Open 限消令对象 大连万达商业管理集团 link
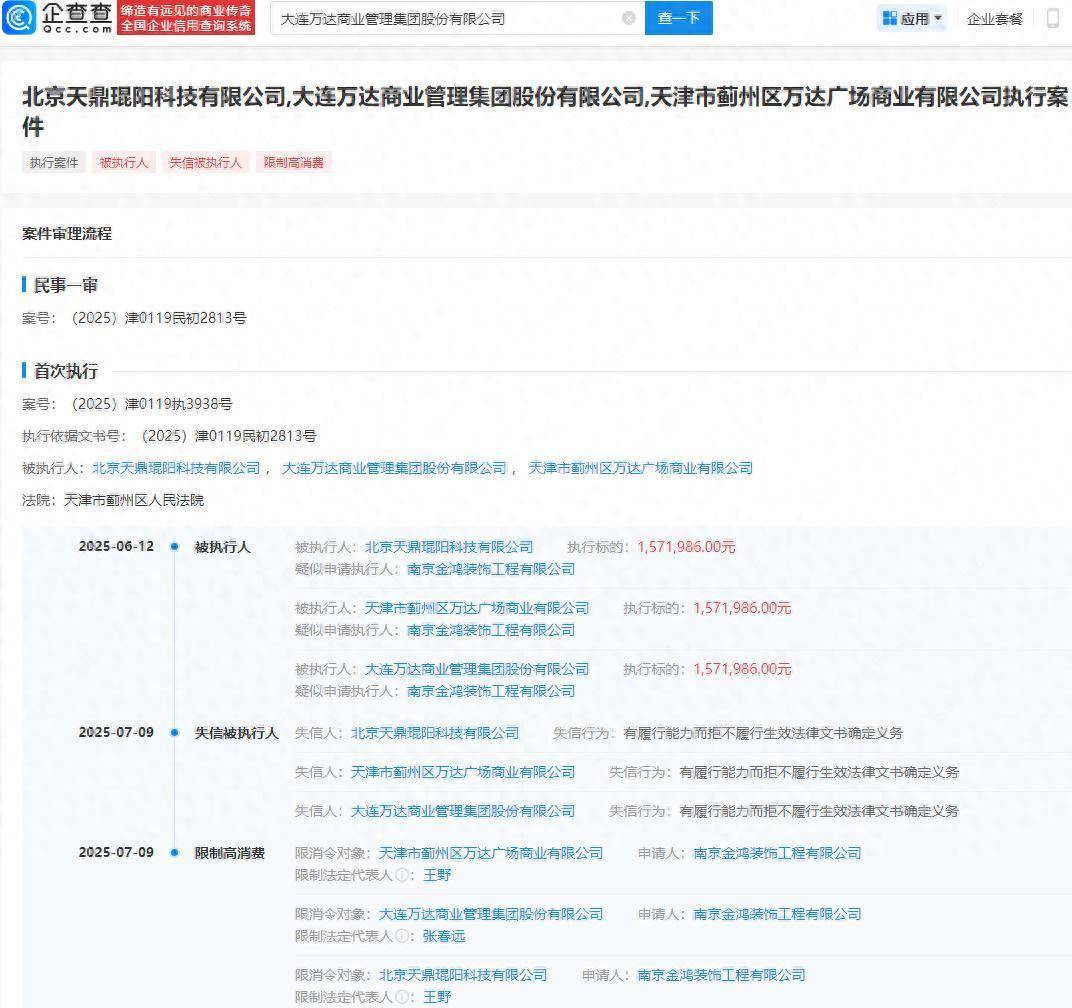The width and height of the screenshot is (1072, 1008). (x=491, y=914)
